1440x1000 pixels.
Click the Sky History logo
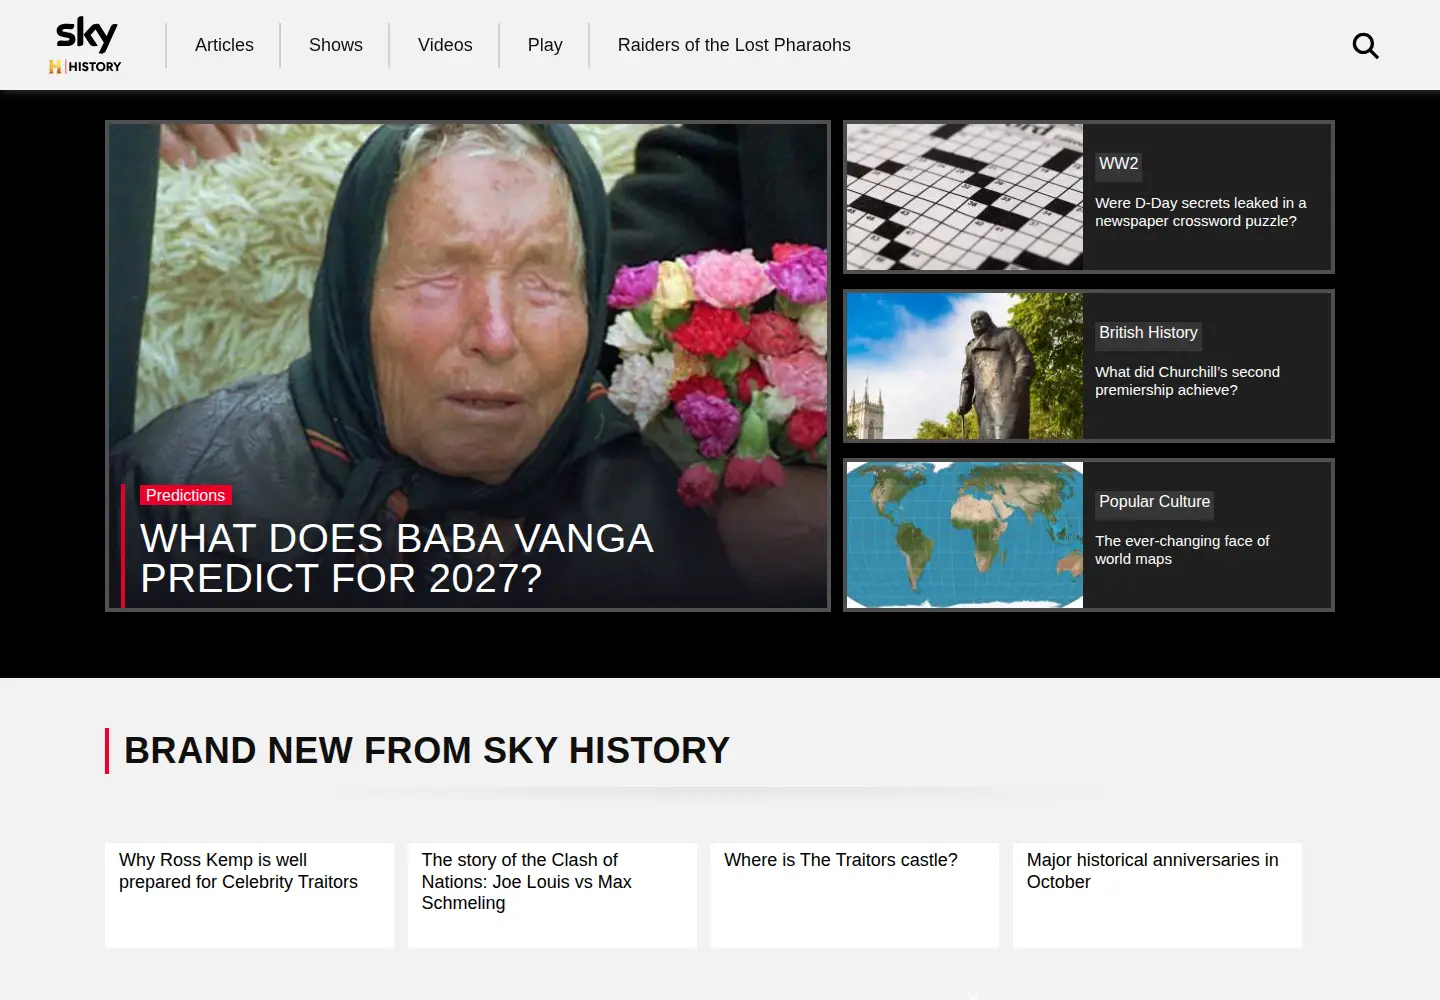(x=86, y=45)
